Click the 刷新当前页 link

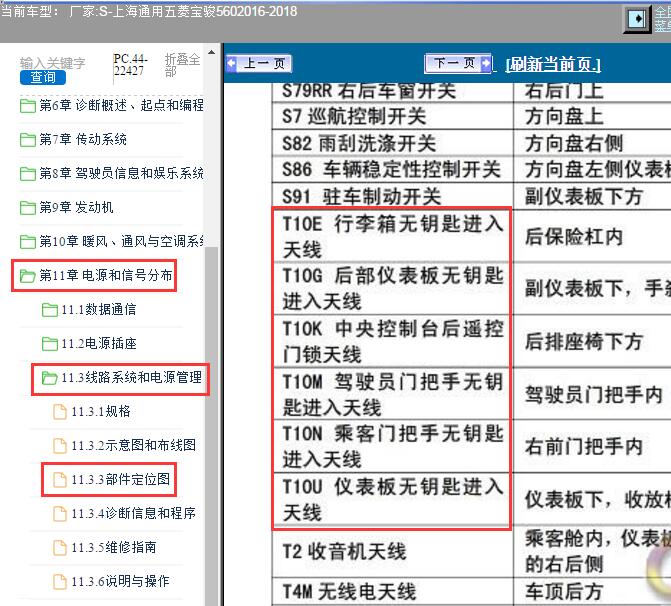click(553, 65)
